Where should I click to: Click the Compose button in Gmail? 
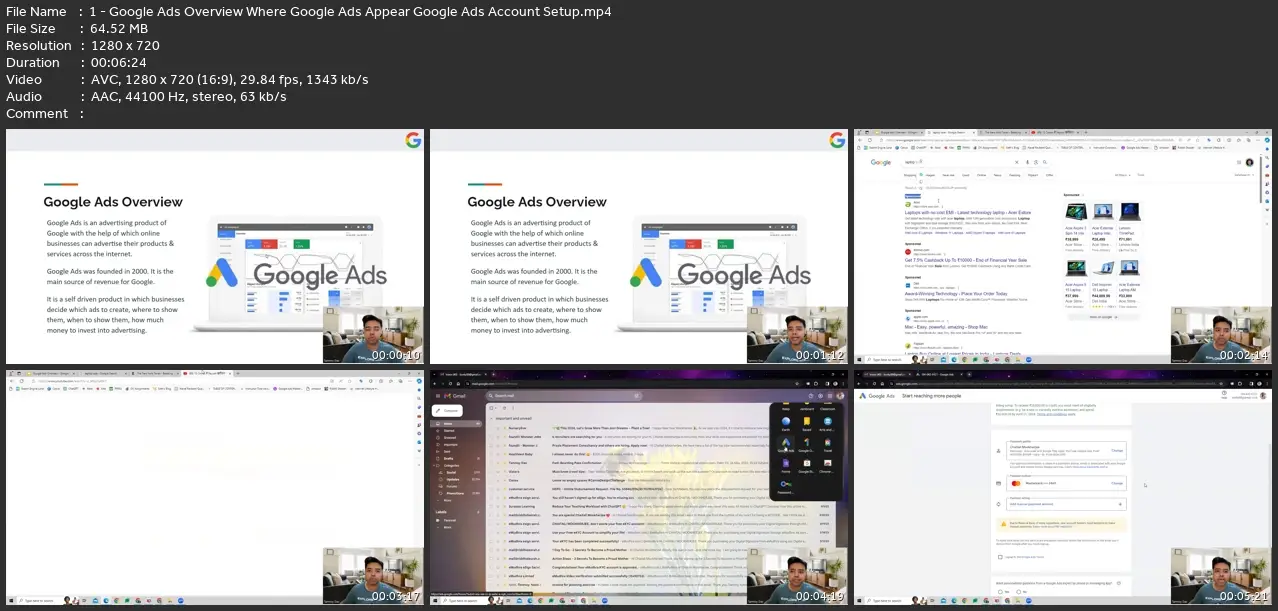click(447, 411)
